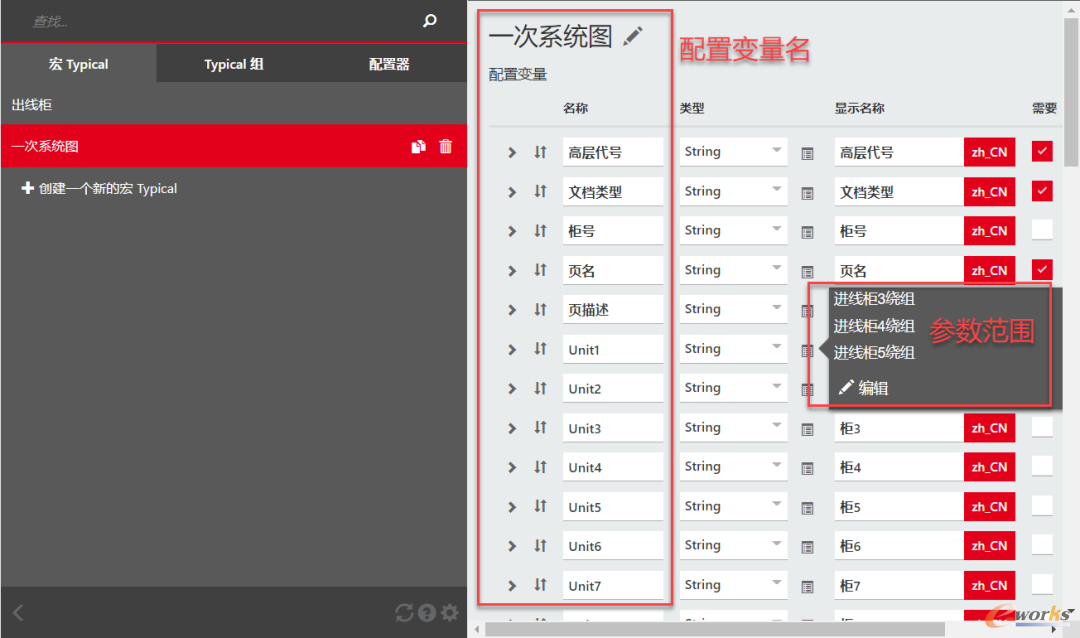Click the reorder arrows for 高层代号 row

click(541, 152)
